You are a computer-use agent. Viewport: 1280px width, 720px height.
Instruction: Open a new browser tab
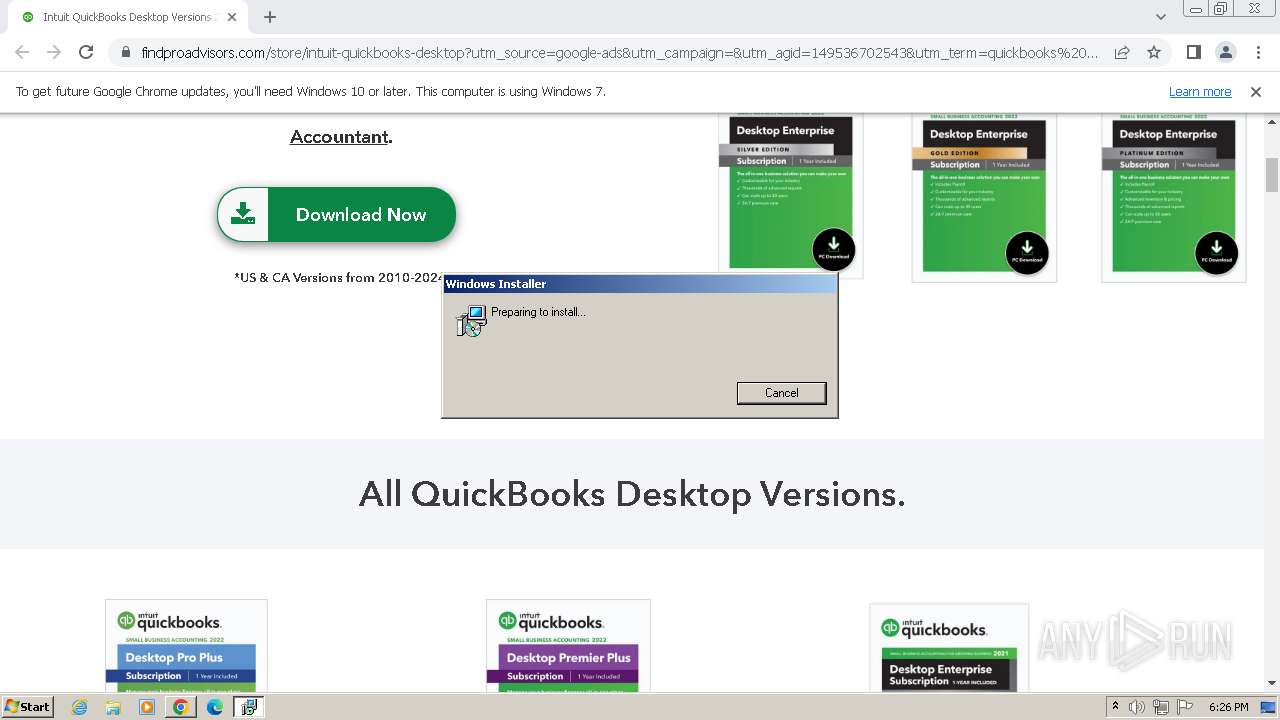270,17
